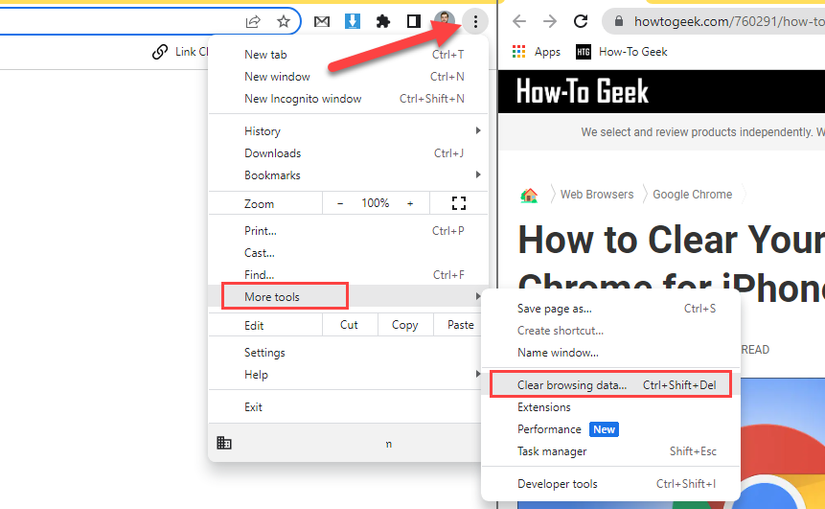Click the share page icon in address bar

[253, 22]
